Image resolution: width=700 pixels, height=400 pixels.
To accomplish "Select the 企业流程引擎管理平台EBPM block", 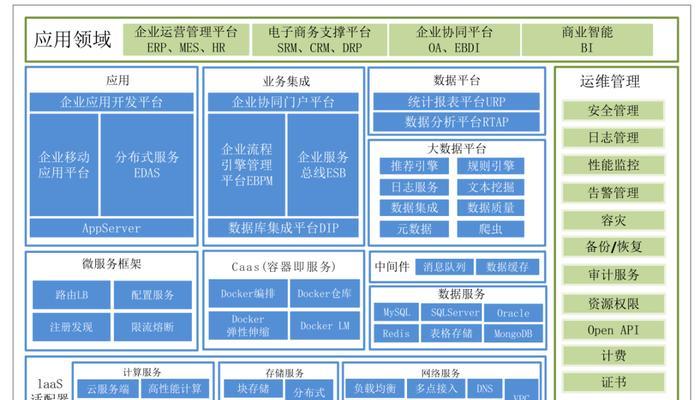I will tap(246, 165).
